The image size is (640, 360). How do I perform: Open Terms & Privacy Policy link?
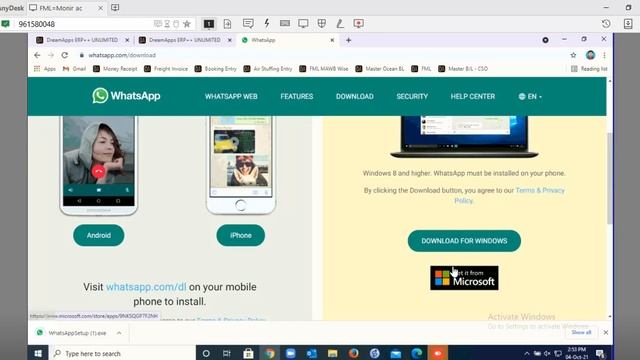(540, 191)
